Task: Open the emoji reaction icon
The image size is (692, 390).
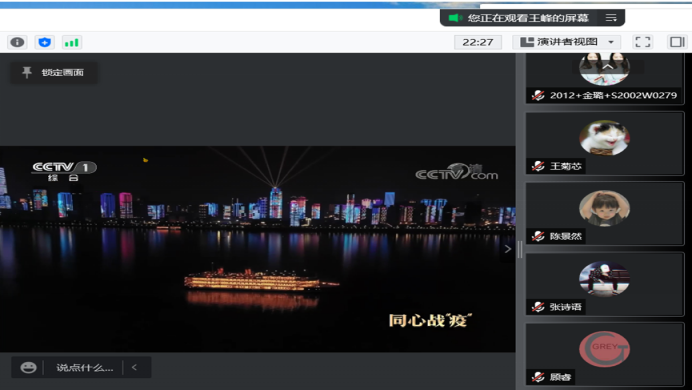Action: 28,368
